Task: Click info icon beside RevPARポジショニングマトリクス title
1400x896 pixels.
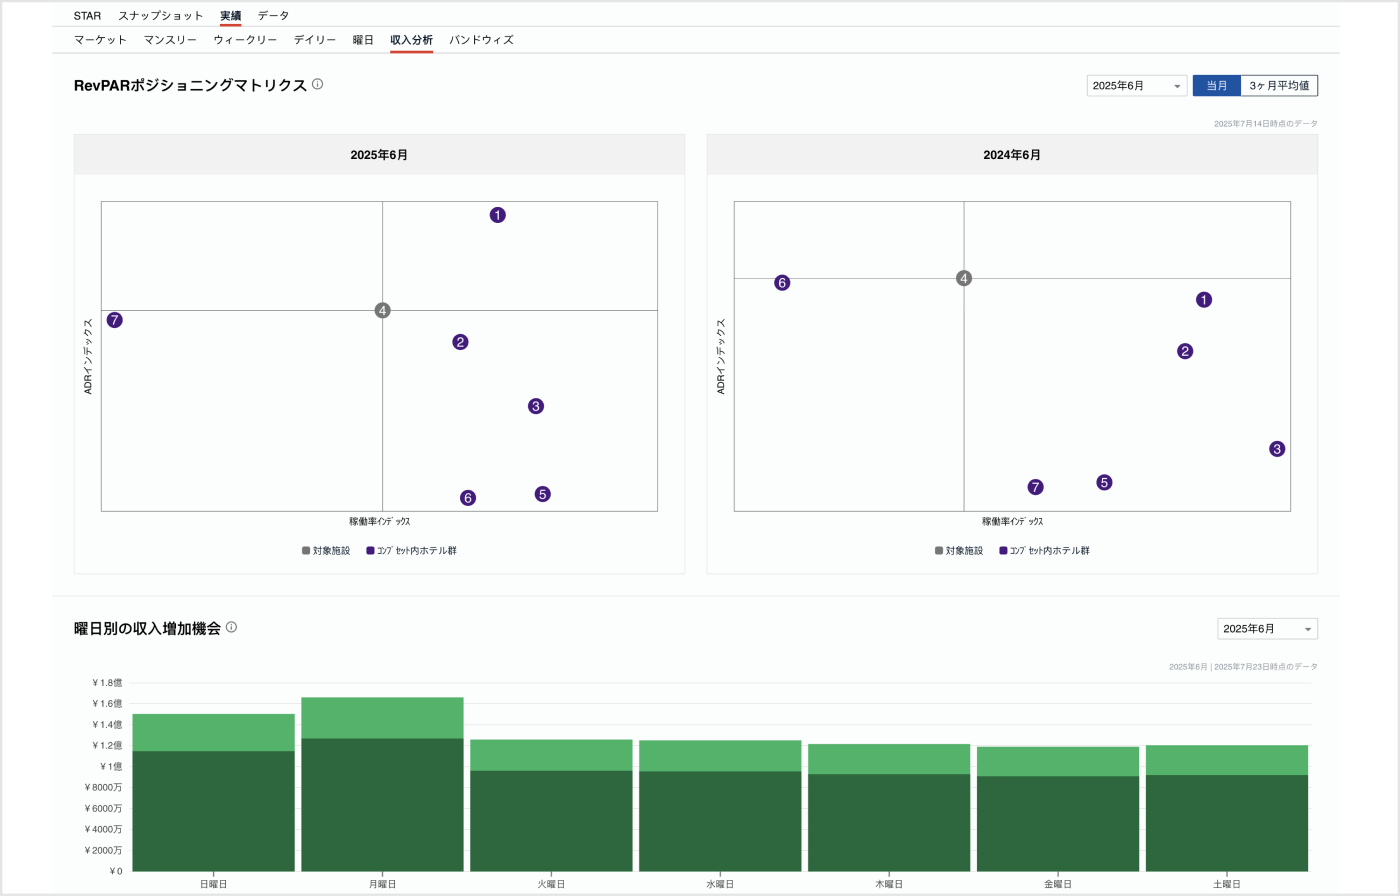Action: click(317, 85)
